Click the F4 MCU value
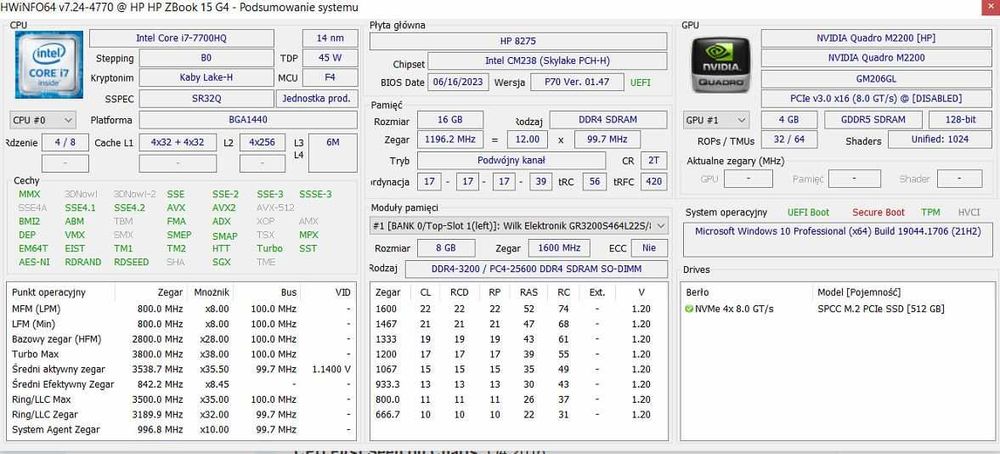The height and width of the screenshot is (454, 1000). pos(330,78)
